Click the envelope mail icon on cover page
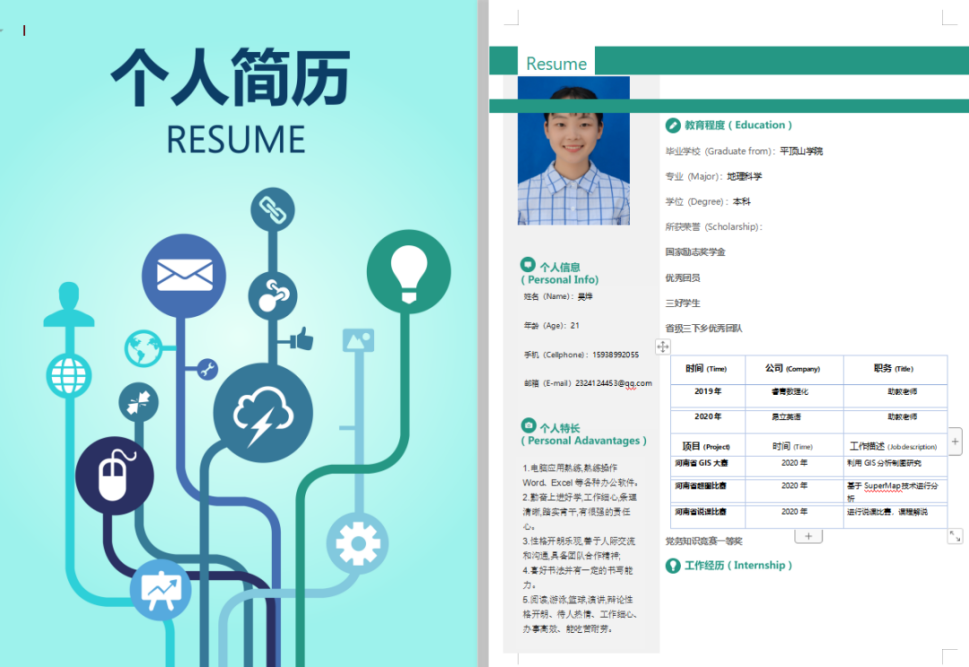Viewport: 969px width, 667px height. (x=184, y=275)
